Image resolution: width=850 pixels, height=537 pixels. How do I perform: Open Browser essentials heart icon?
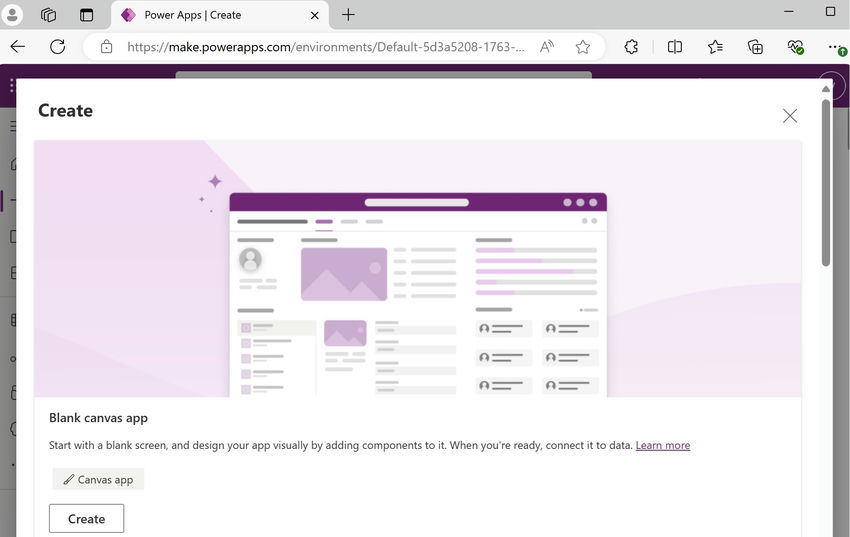(795, 47)
